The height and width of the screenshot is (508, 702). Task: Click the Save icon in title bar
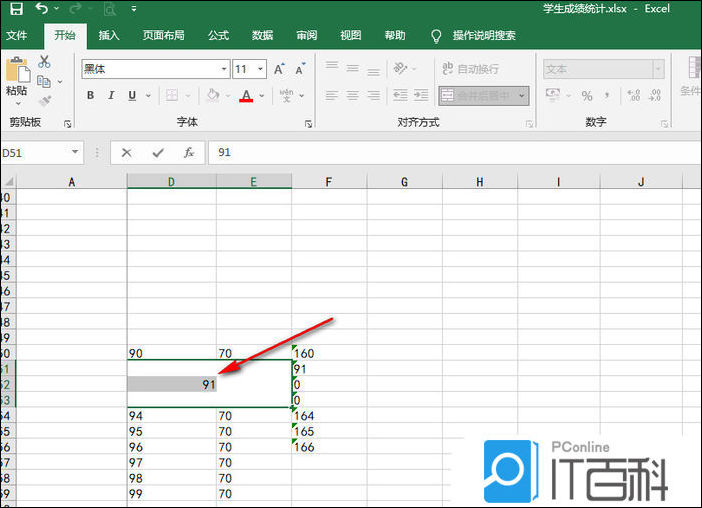pyautogui.click(x=16, y=9)
